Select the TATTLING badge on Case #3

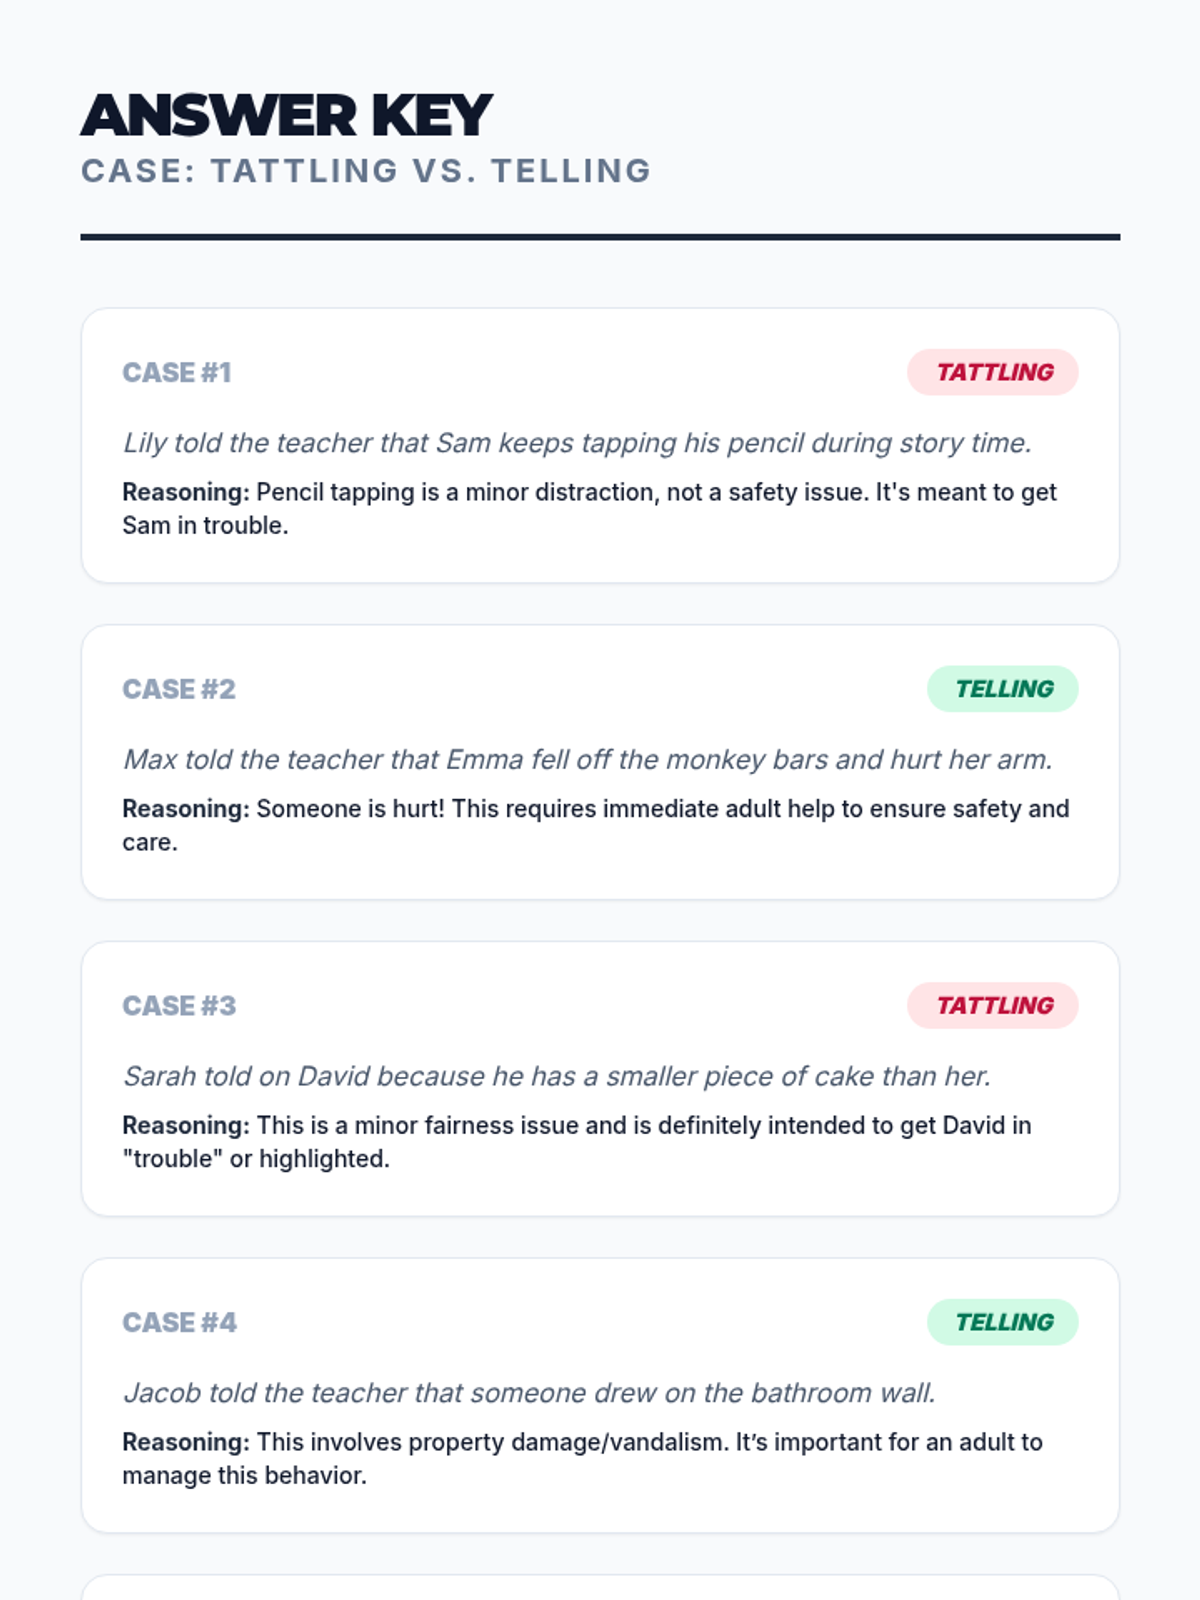pos(992,1005)
